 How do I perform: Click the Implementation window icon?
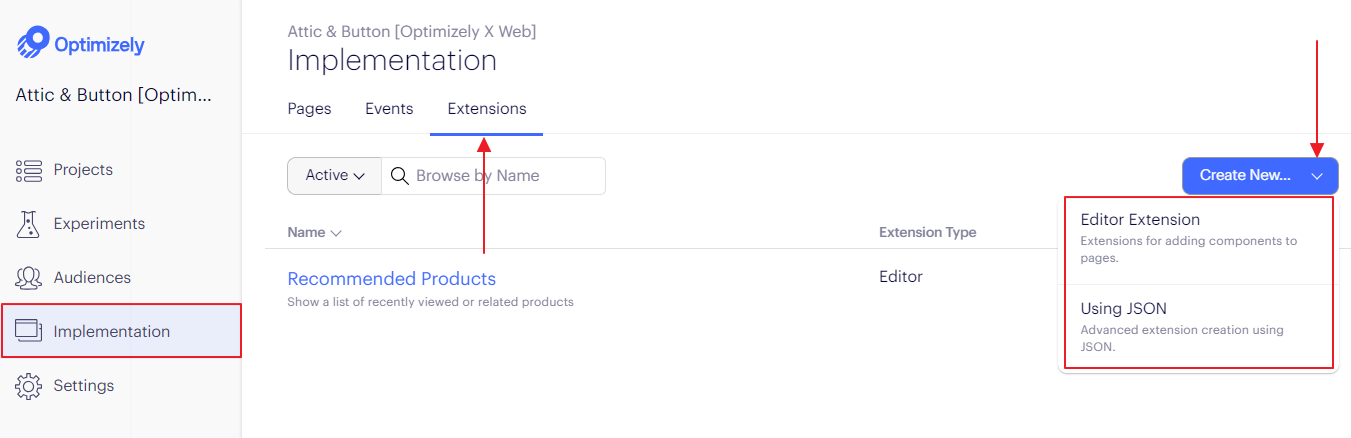[28, 331]
